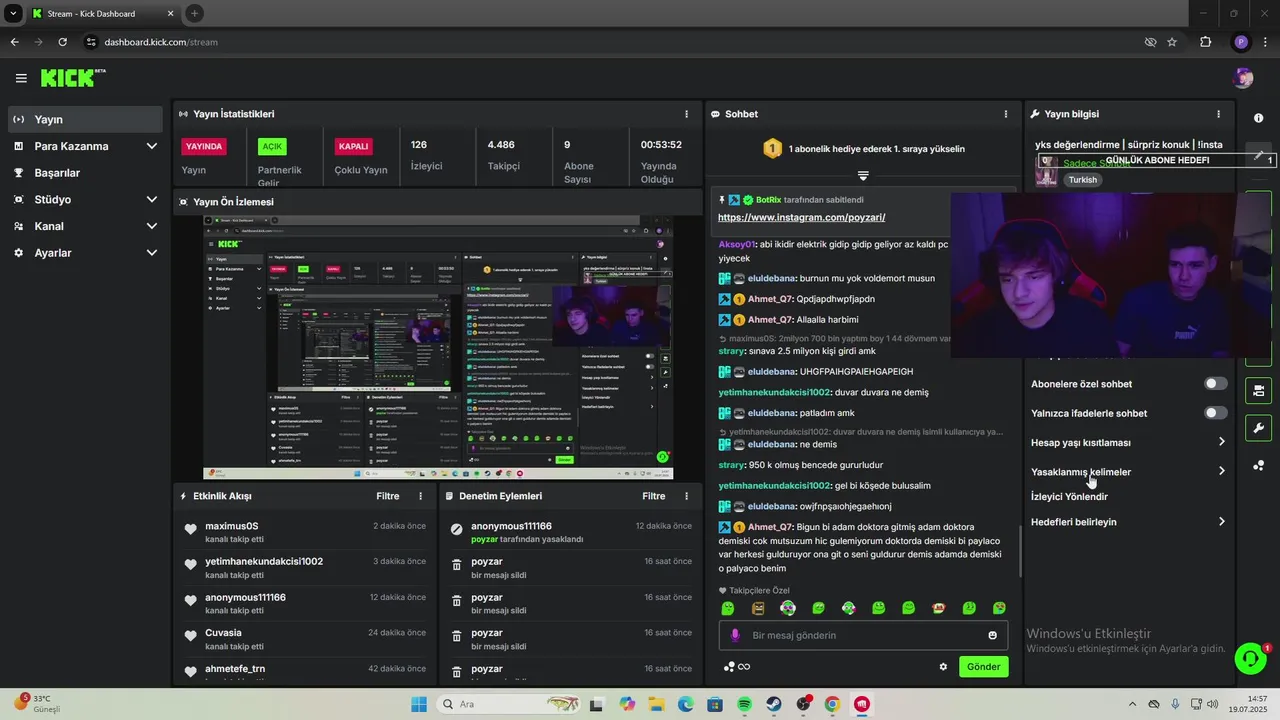Image resolution: width=1280 pixels, height=720 pixels.
Task: Click the green AÇIK partner badge
Action: 272,146
